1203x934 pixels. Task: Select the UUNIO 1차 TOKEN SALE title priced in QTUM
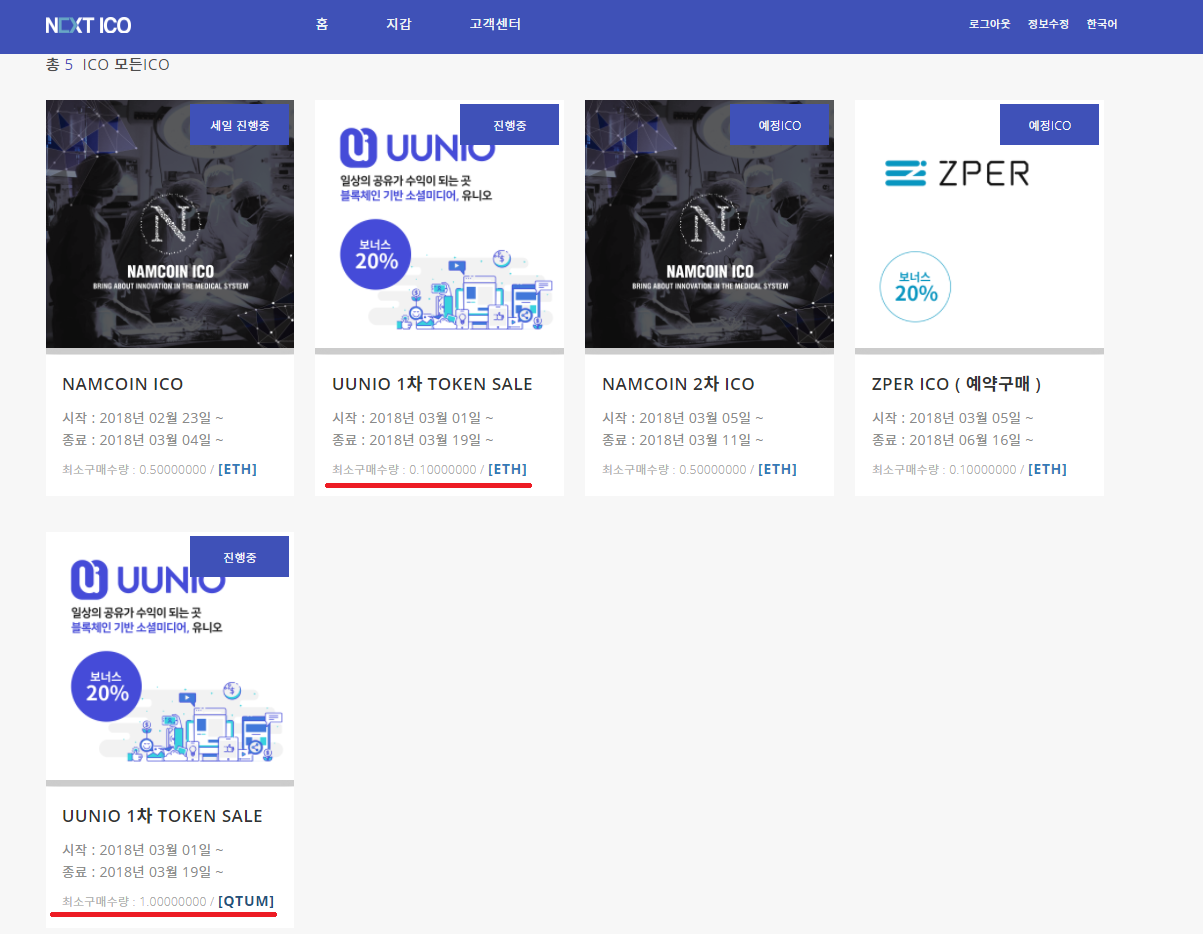point(162,816)
